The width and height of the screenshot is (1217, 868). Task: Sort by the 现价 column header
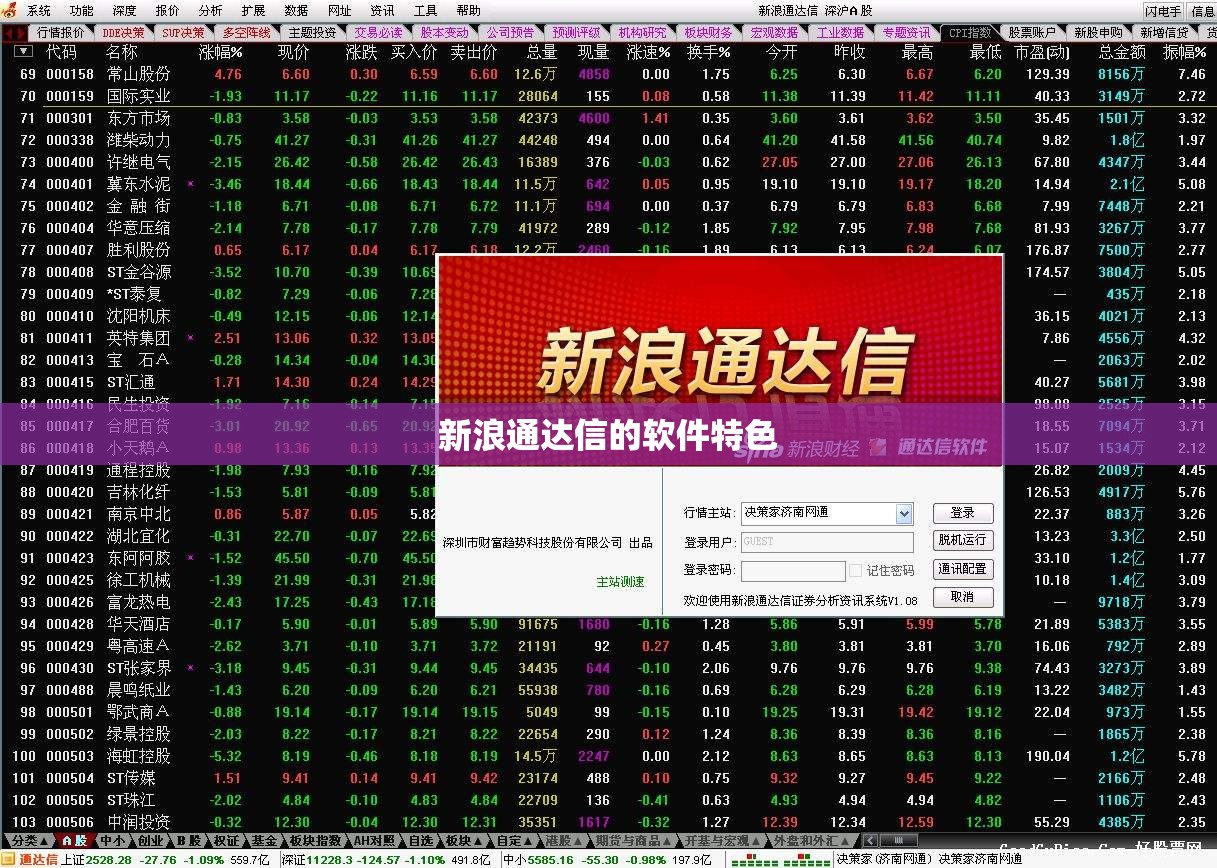[293, 51]
